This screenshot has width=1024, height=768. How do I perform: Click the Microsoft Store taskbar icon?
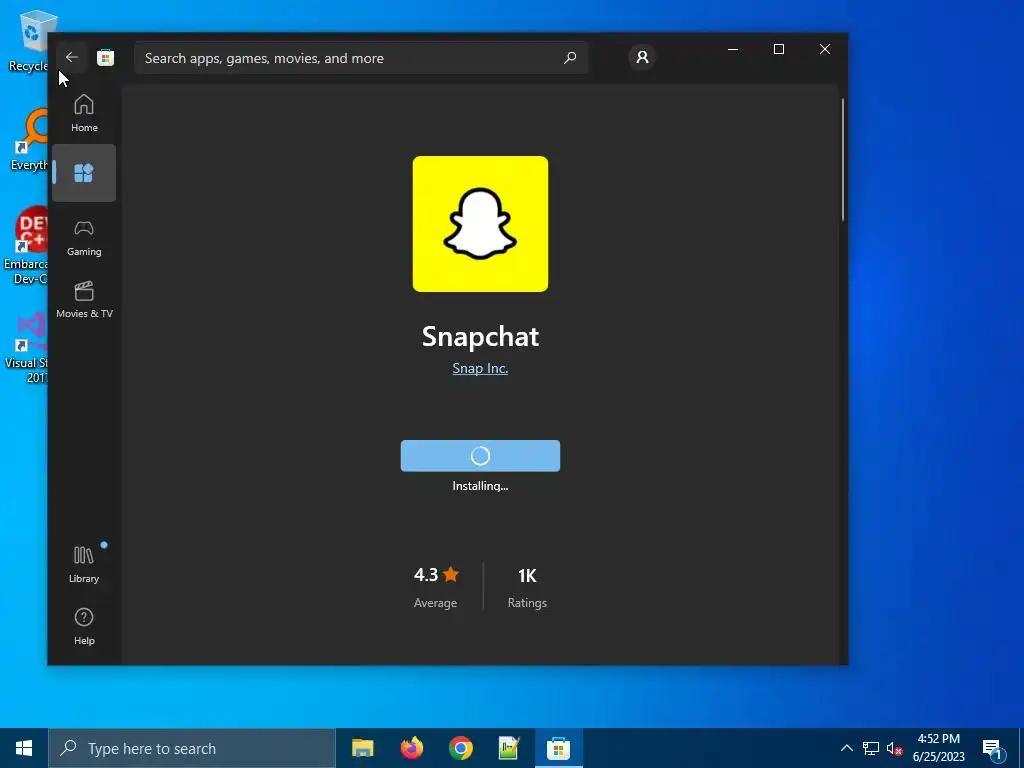coord(558,748)
